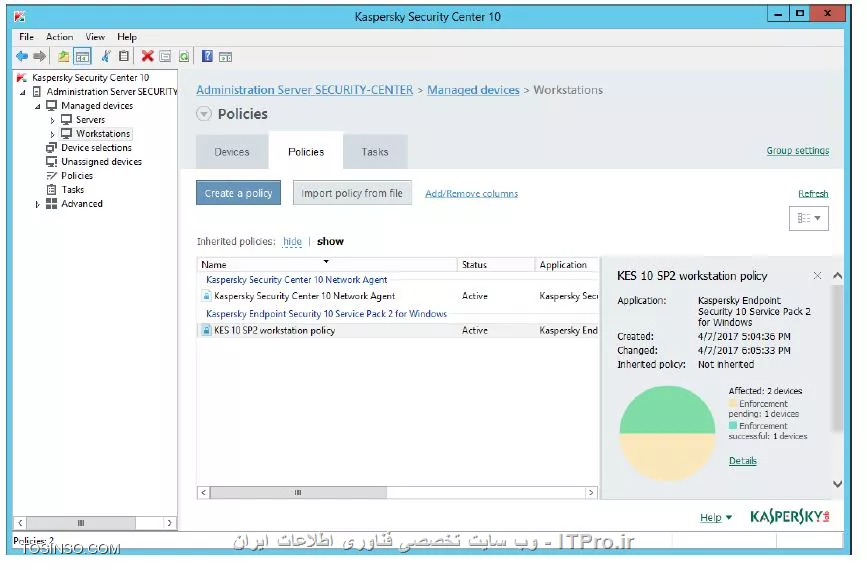This screenshot has width=867, height=570.
Task: Click hide for inherited policies
Action: pyautogui.click(x=293, y=242)
